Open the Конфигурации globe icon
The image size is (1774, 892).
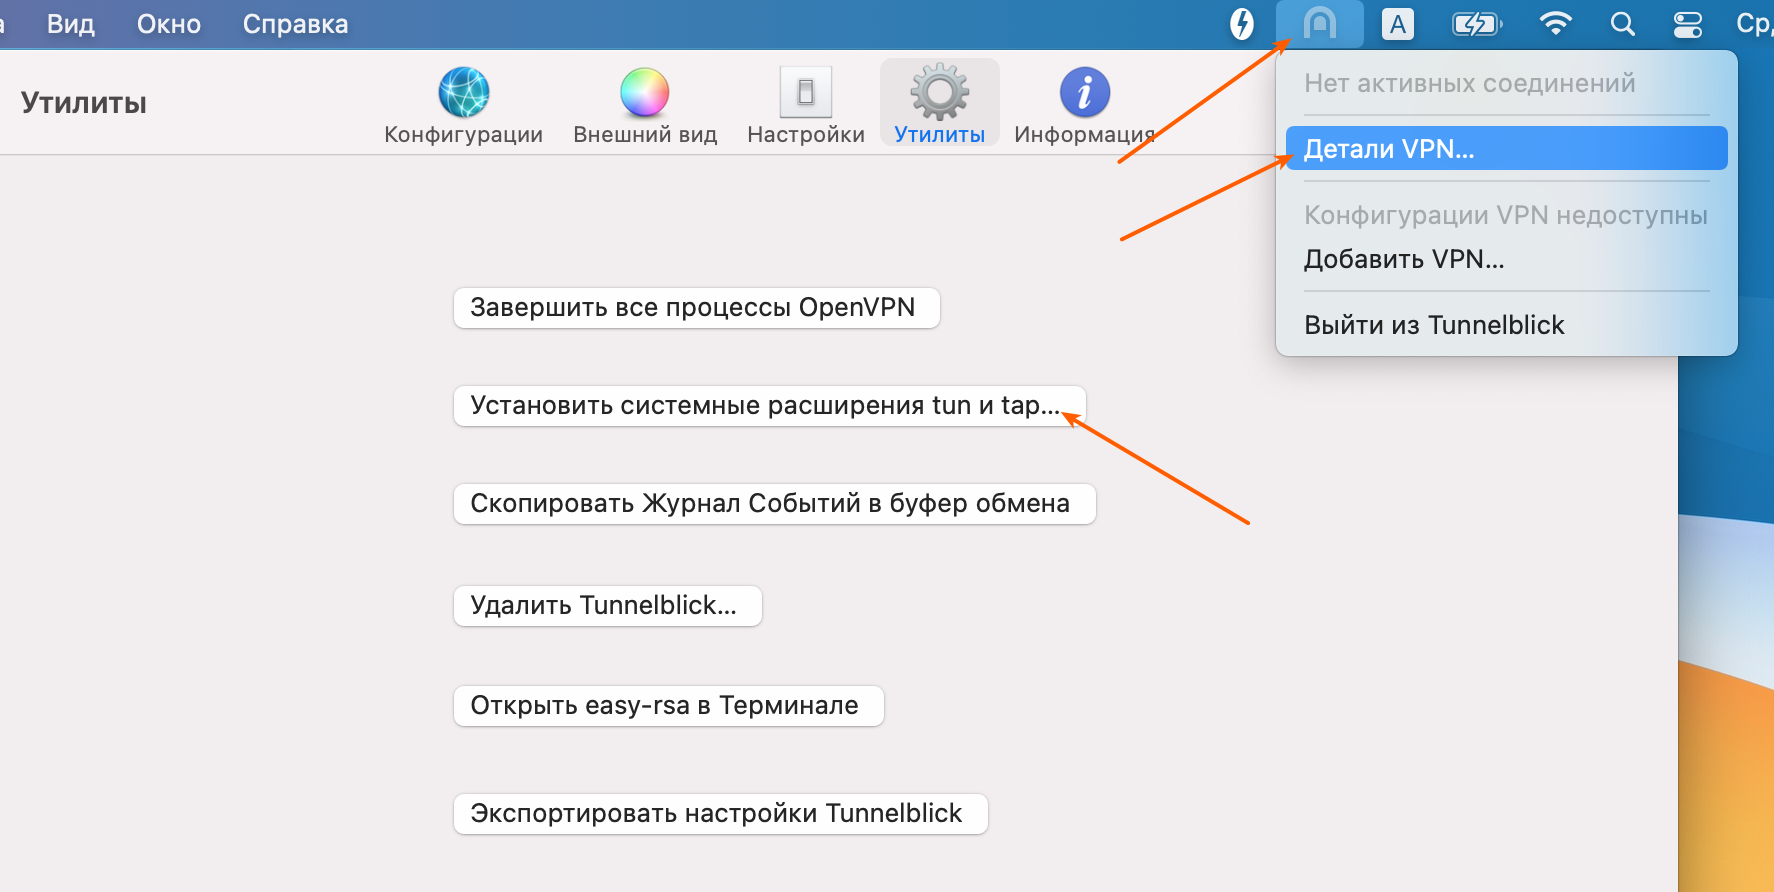pyautogui.click(x=463, y=94)
